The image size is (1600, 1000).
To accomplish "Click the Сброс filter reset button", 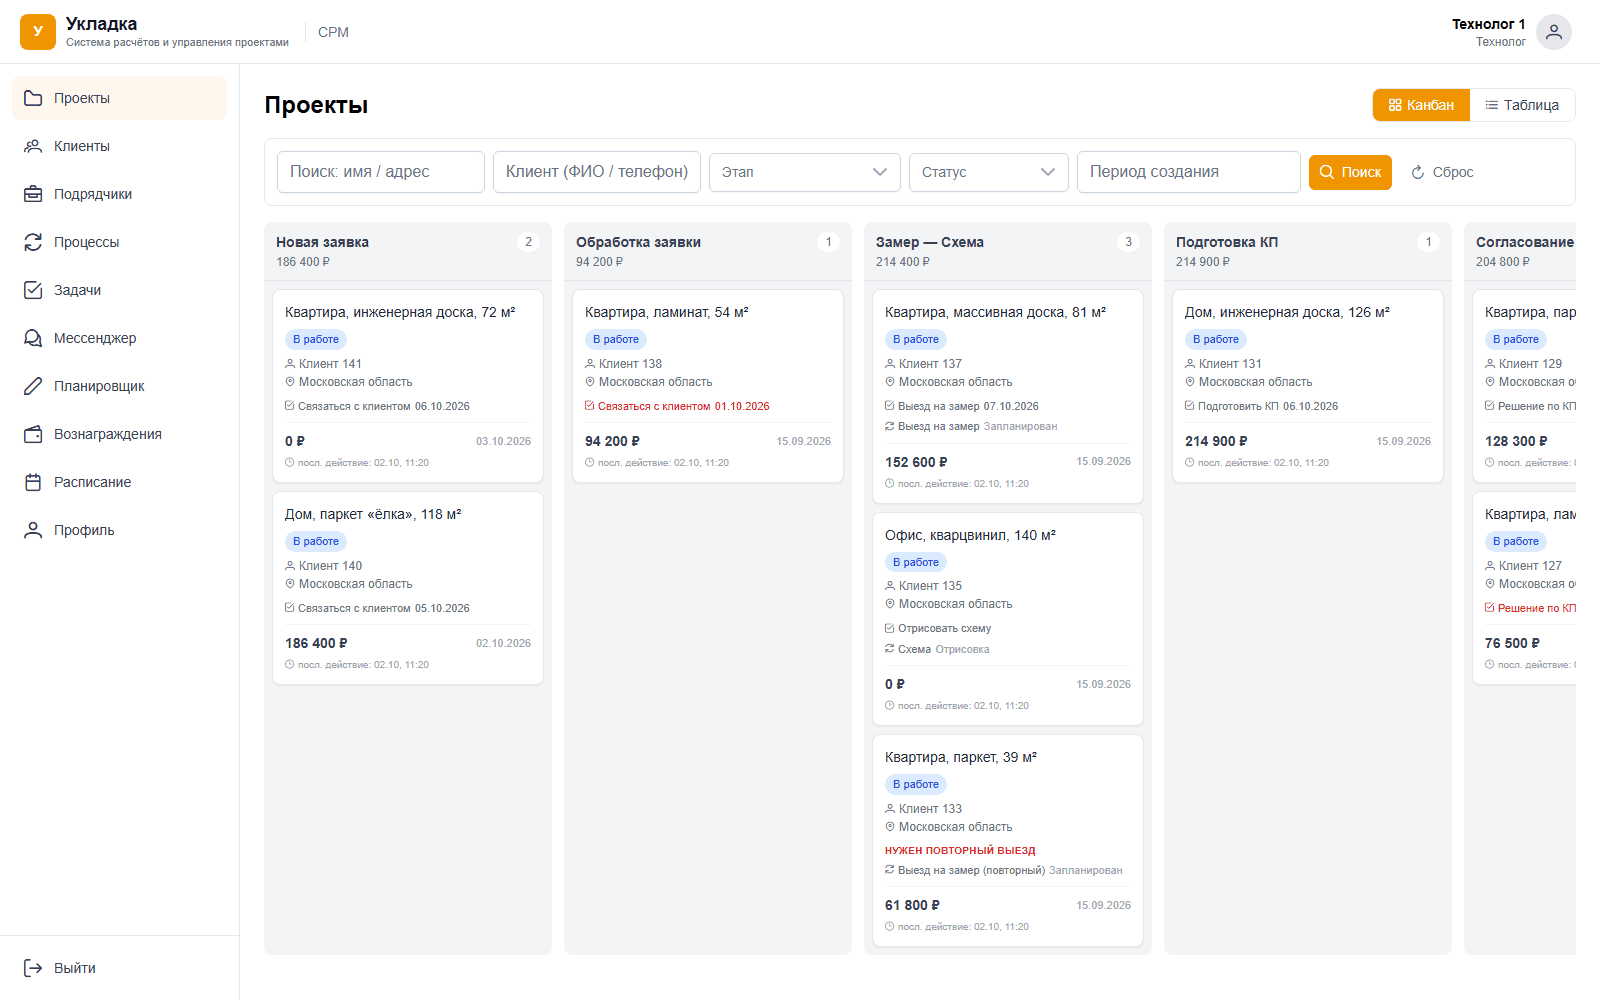I will [1442, 172].
